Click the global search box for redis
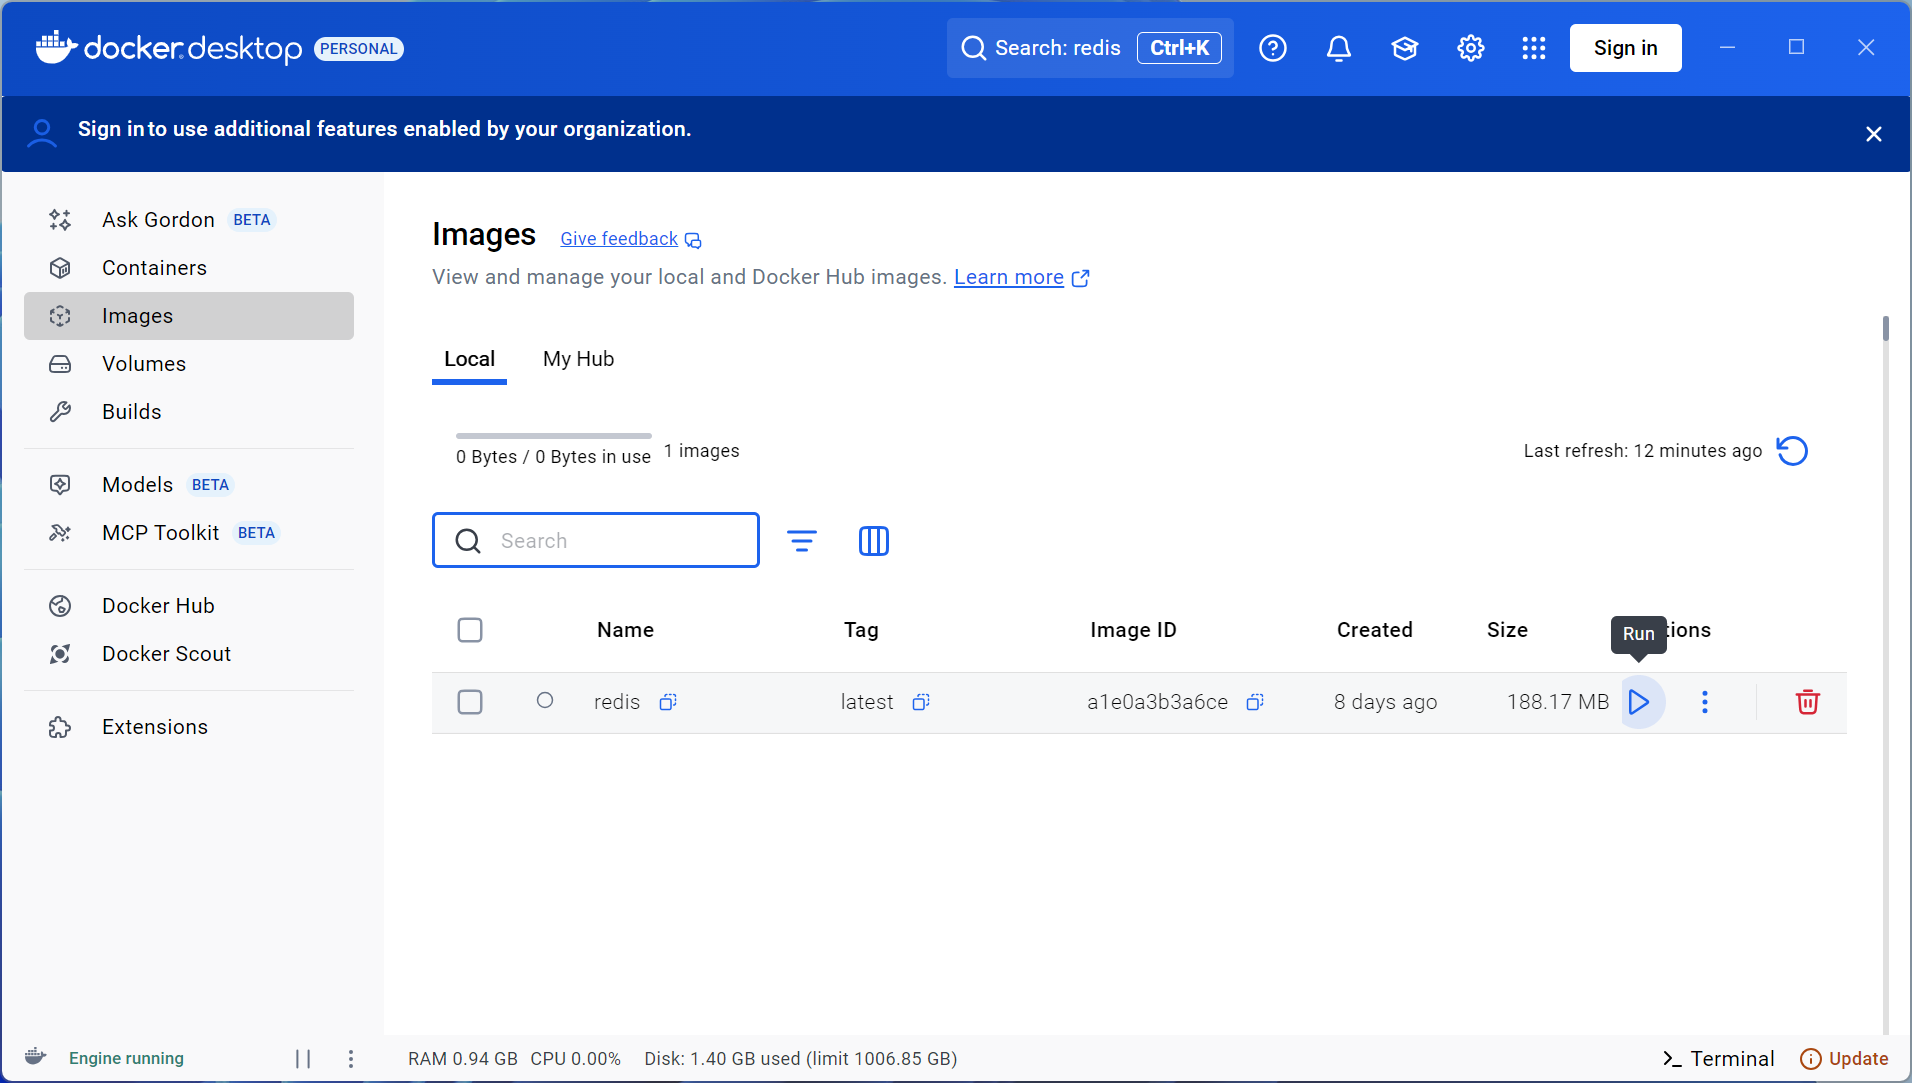This screenshot has width=1912, height=1083. 1090,48
